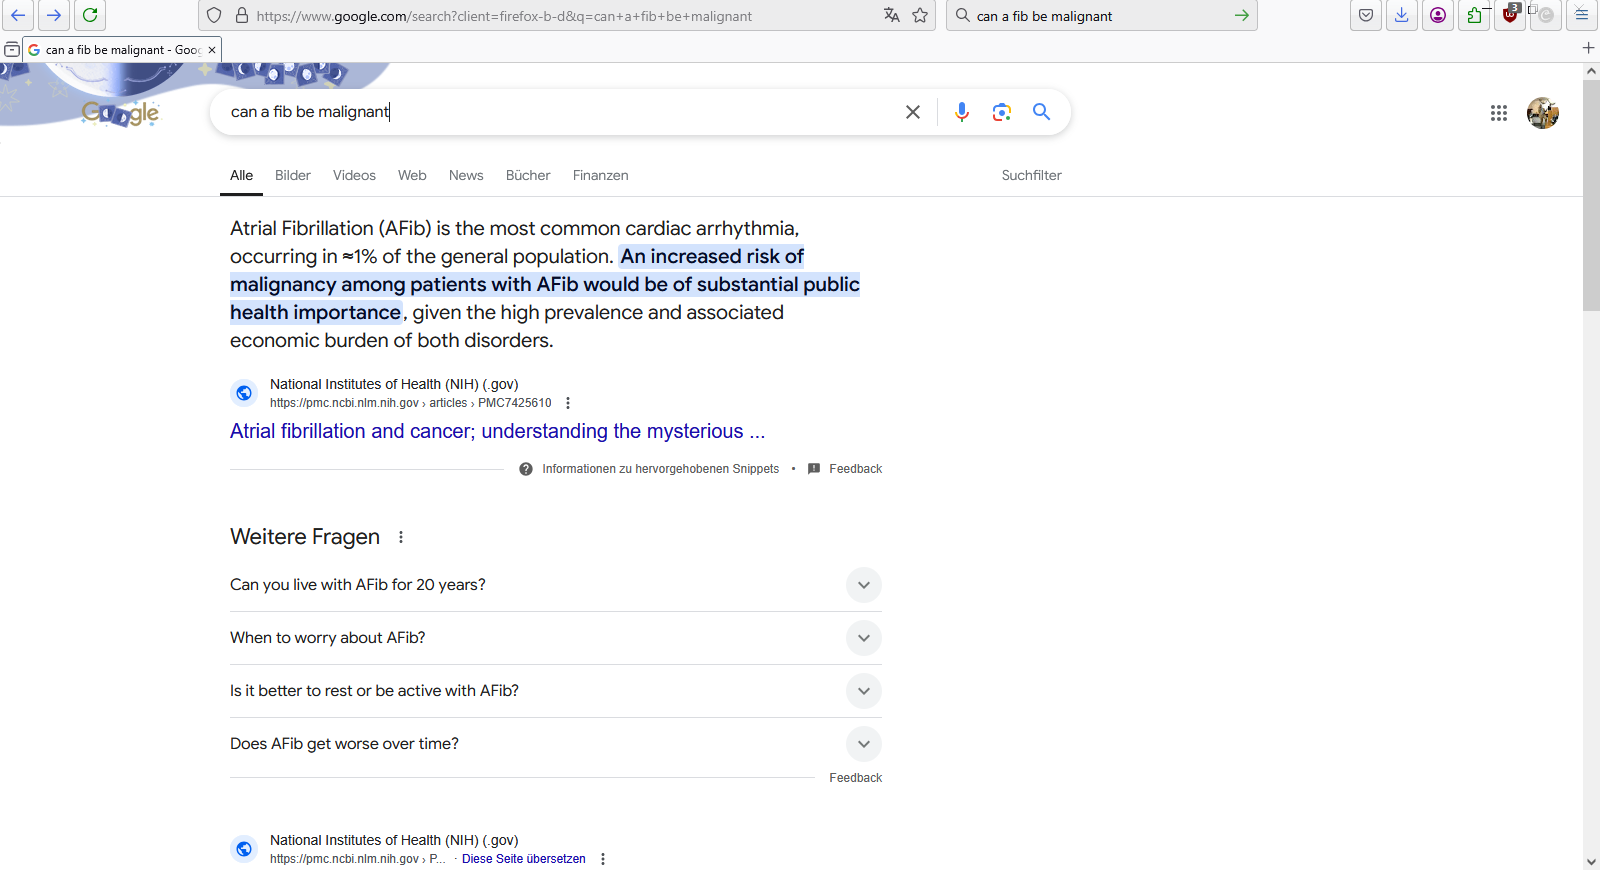
Task: Clear the Google search box text
Action: tap(912, 112)
